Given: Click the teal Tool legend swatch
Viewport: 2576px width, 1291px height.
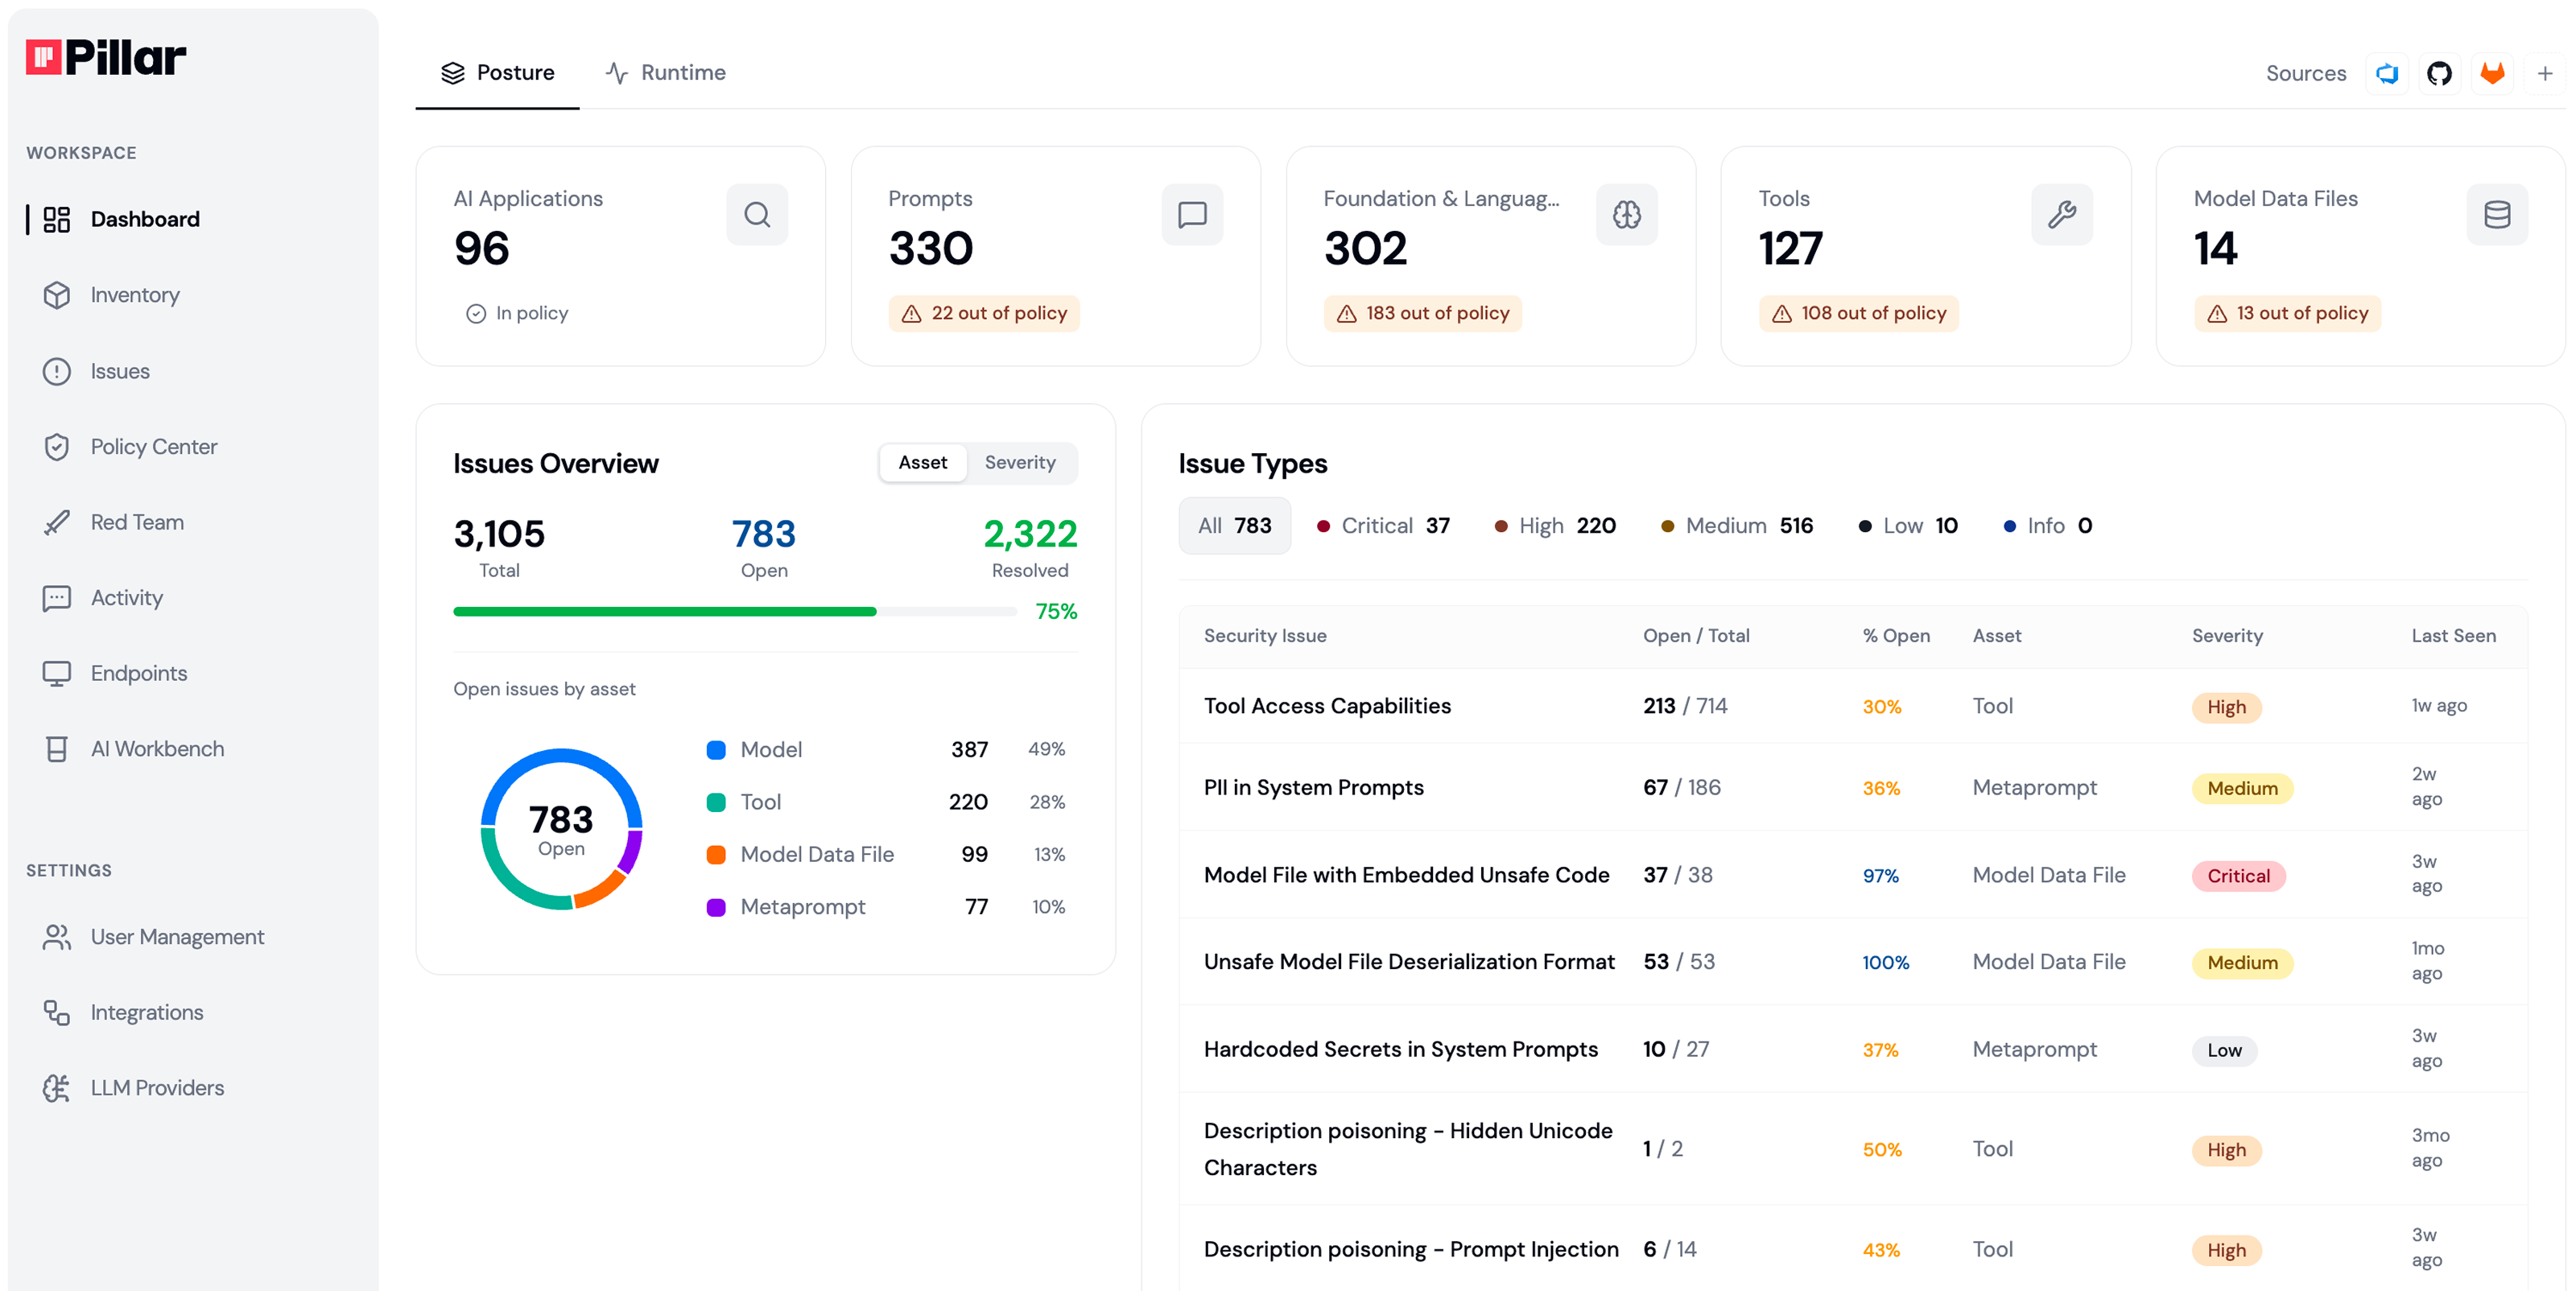Looking at the screenshot, I should coord(716,802).
